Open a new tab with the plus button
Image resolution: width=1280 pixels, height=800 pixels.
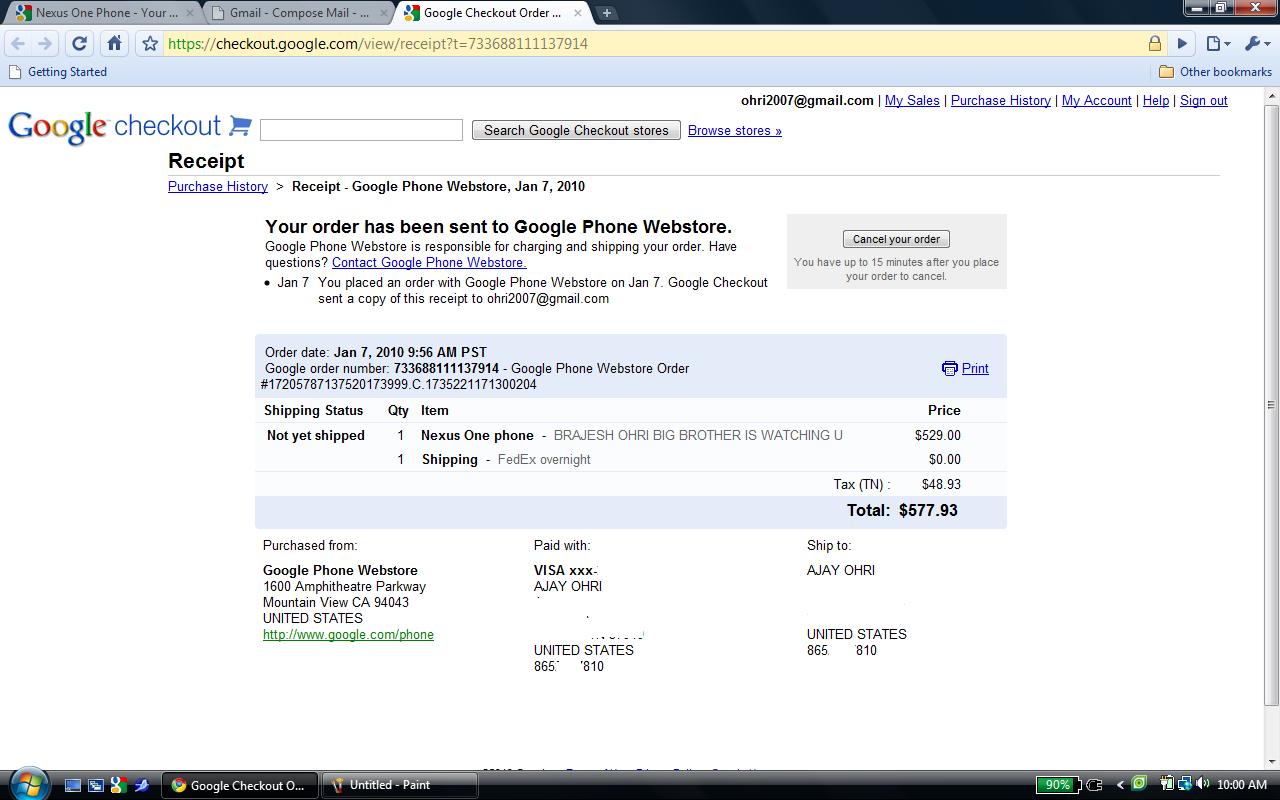tap(606, 13)
